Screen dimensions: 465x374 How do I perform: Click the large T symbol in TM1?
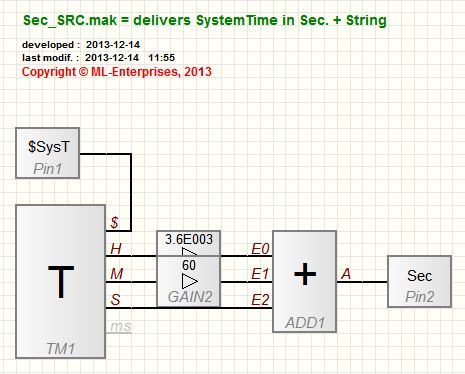[61, 282]
